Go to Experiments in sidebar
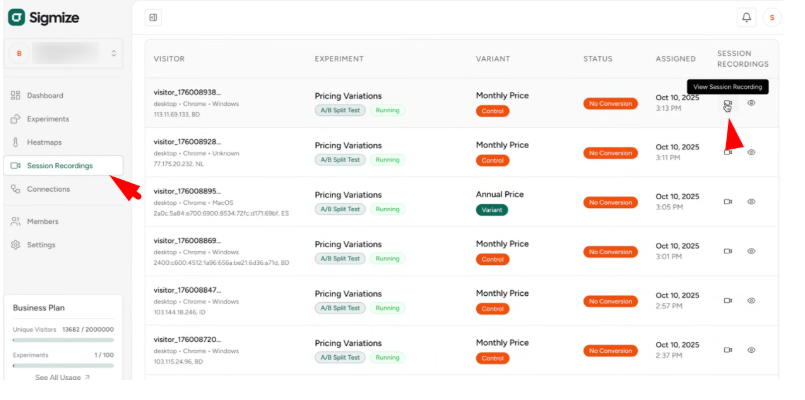The width and height of the screenshot is (805, 400). (48, 119)
